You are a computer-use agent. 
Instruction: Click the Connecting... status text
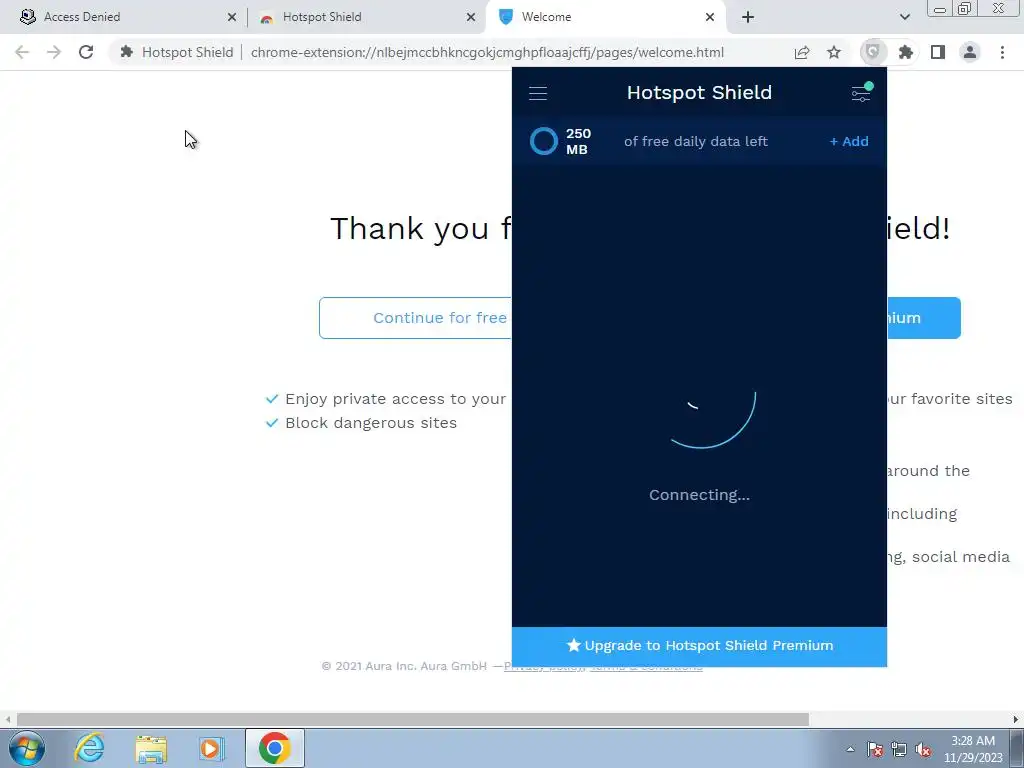click(x=699, y=495)
